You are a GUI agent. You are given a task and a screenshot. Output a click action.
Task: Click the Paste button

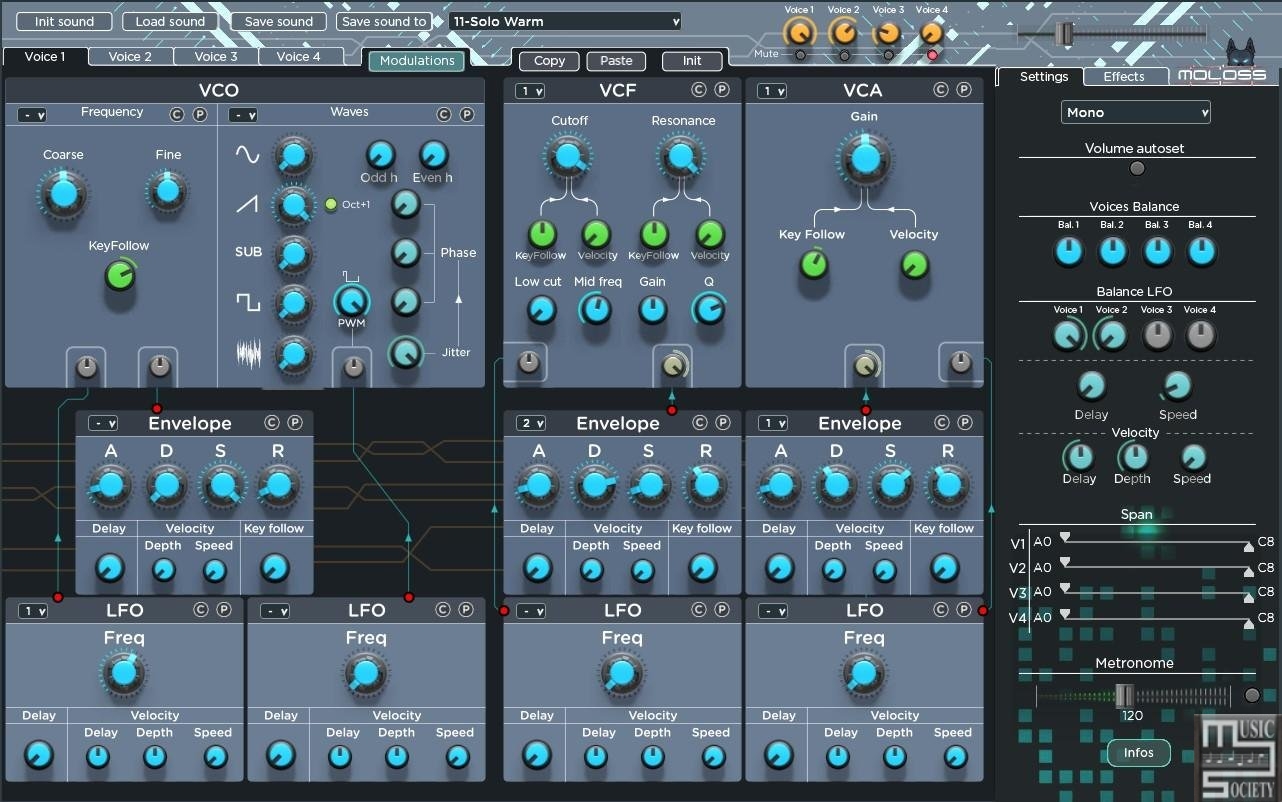click(x=616, y=61)
